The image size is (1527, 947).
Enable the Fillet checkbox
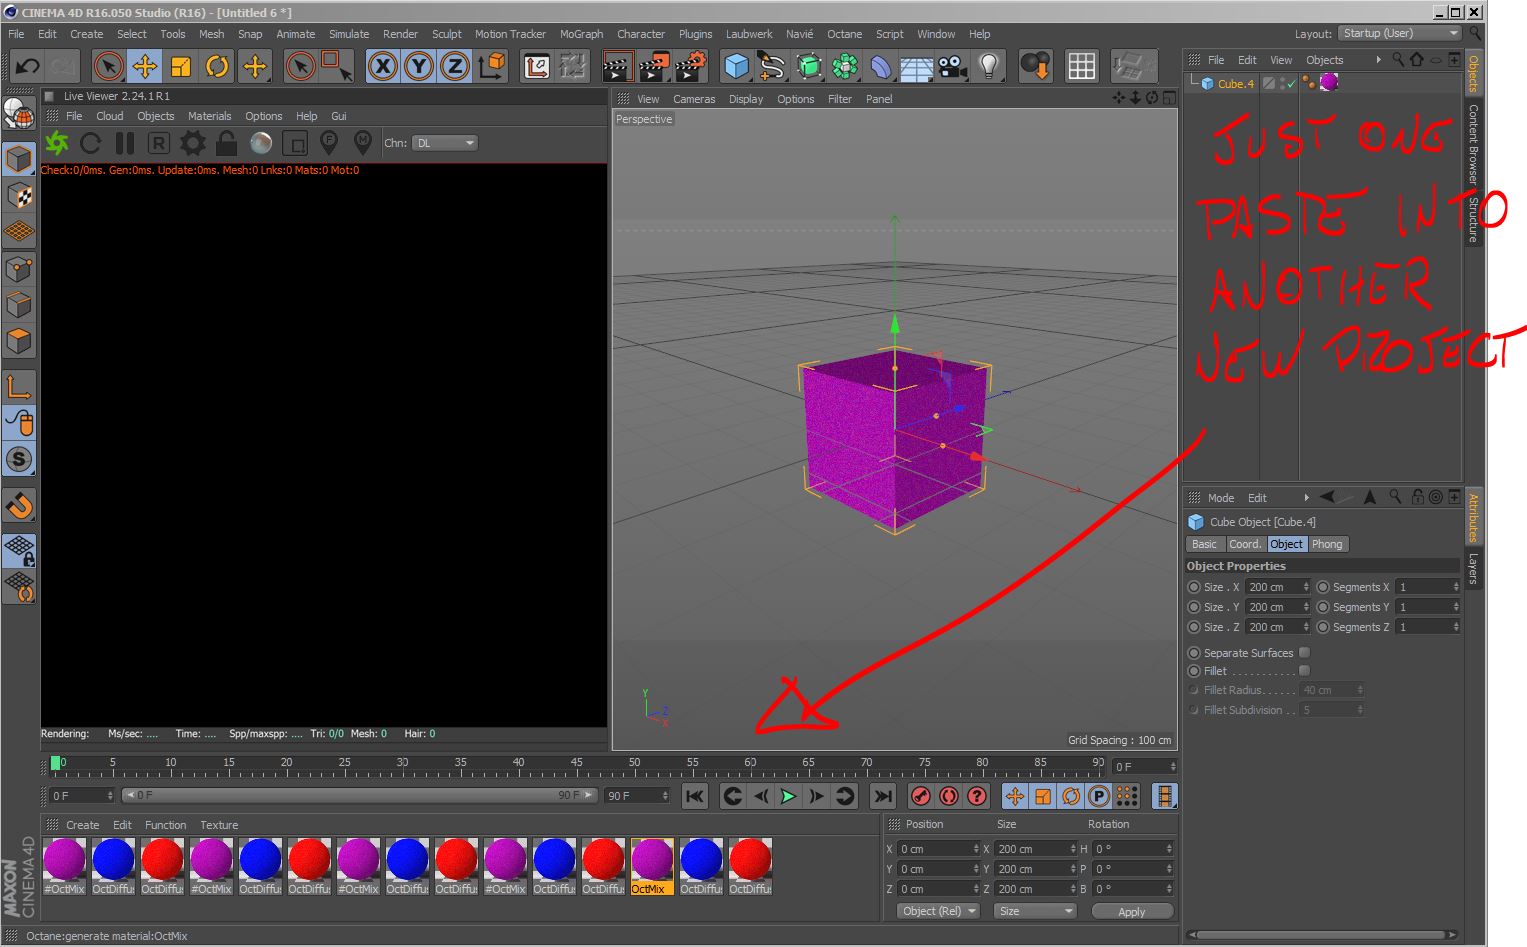pos(1304,670)
